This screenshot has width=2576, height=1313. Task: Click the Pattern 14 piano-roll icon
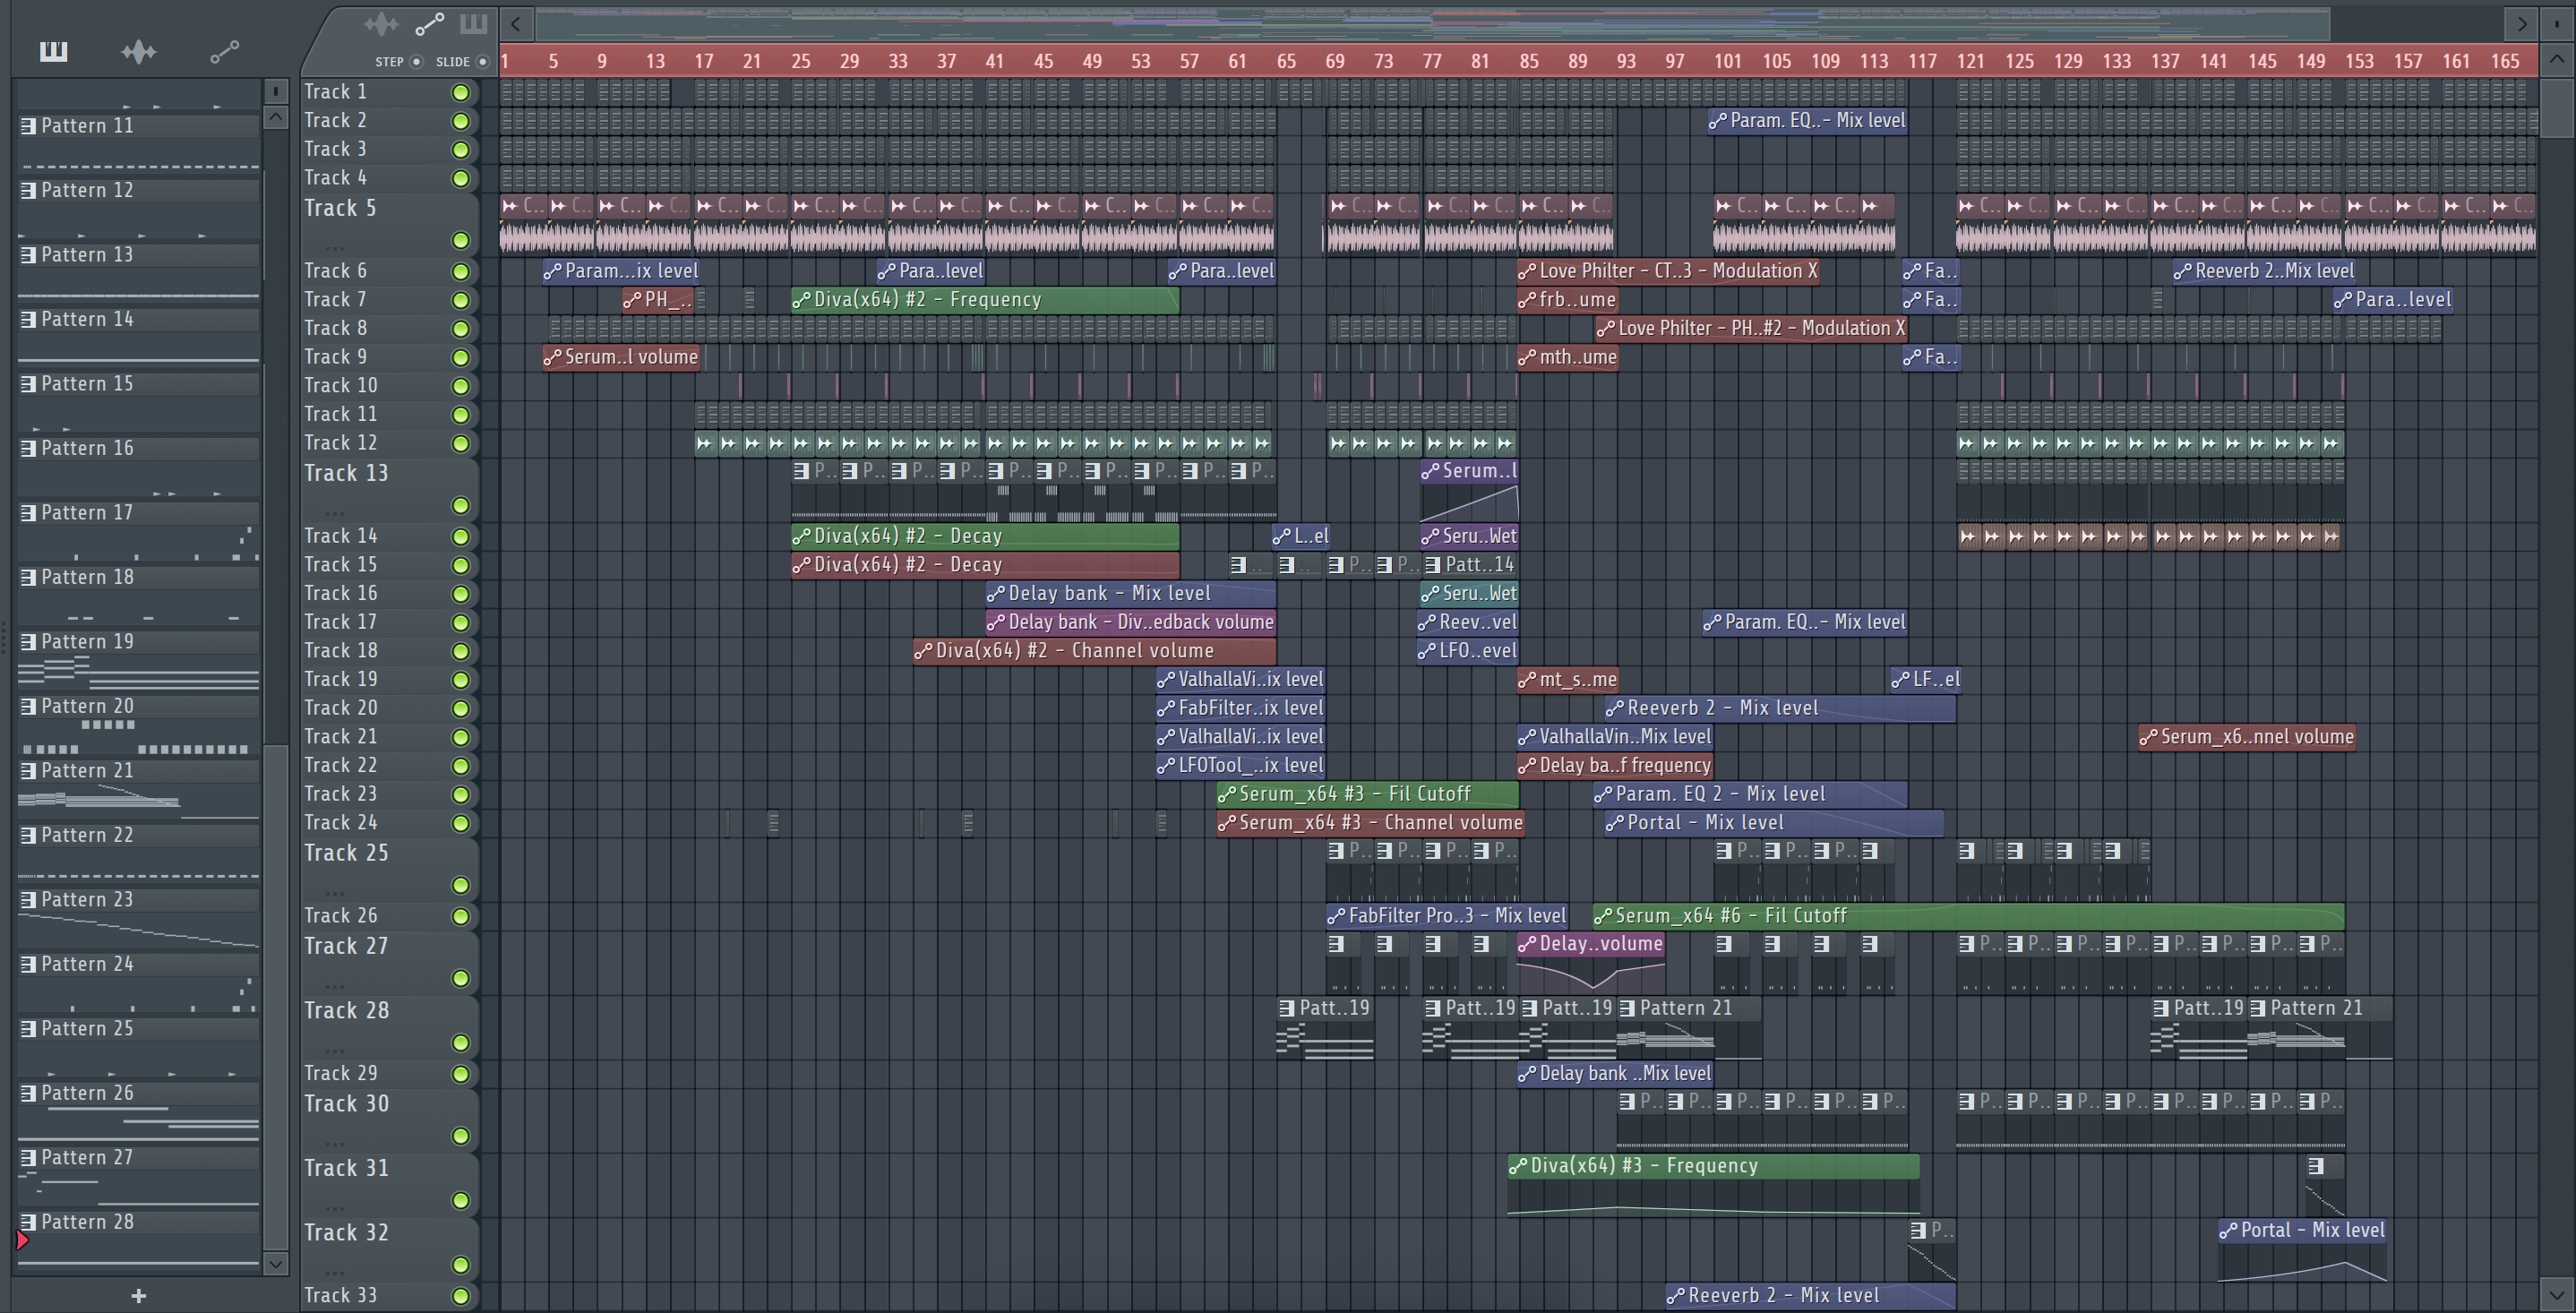click(x=29, y=320)
